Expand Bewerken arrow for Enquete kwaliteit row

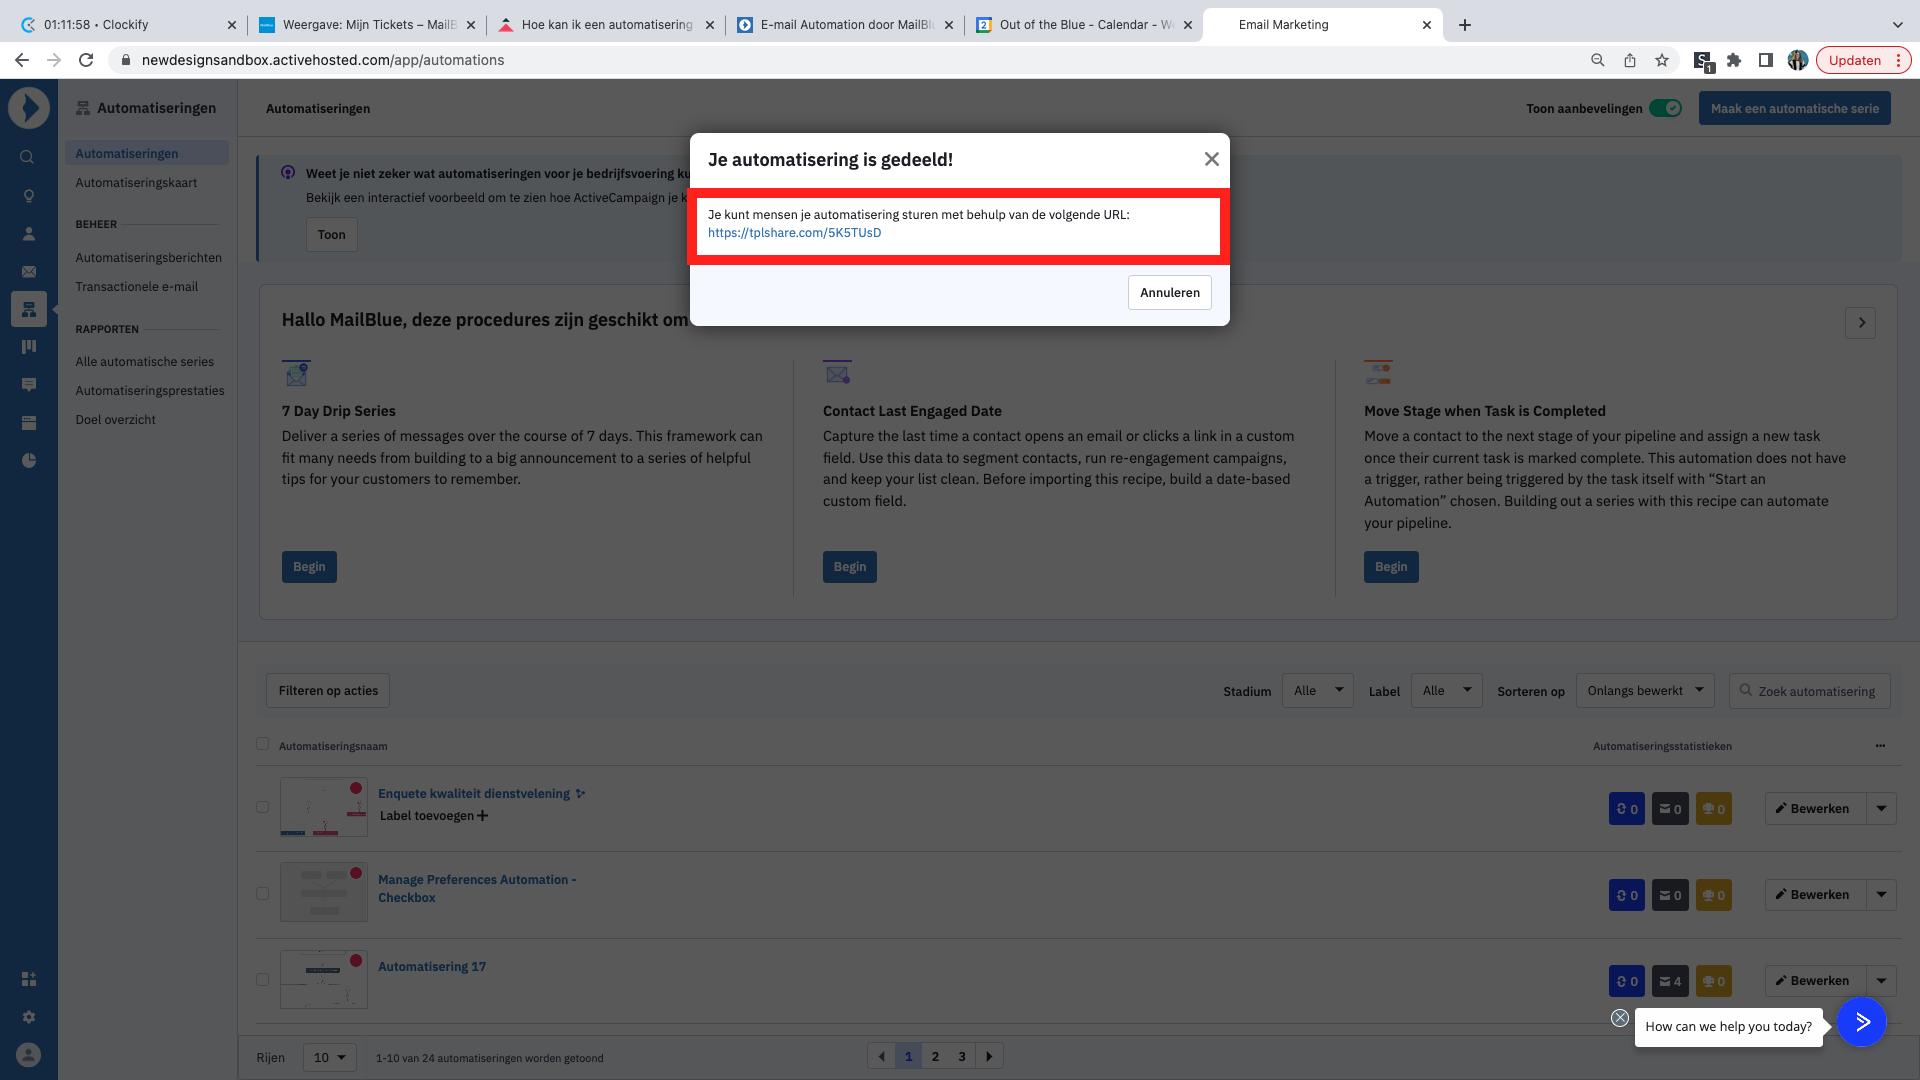point(1881,809)
